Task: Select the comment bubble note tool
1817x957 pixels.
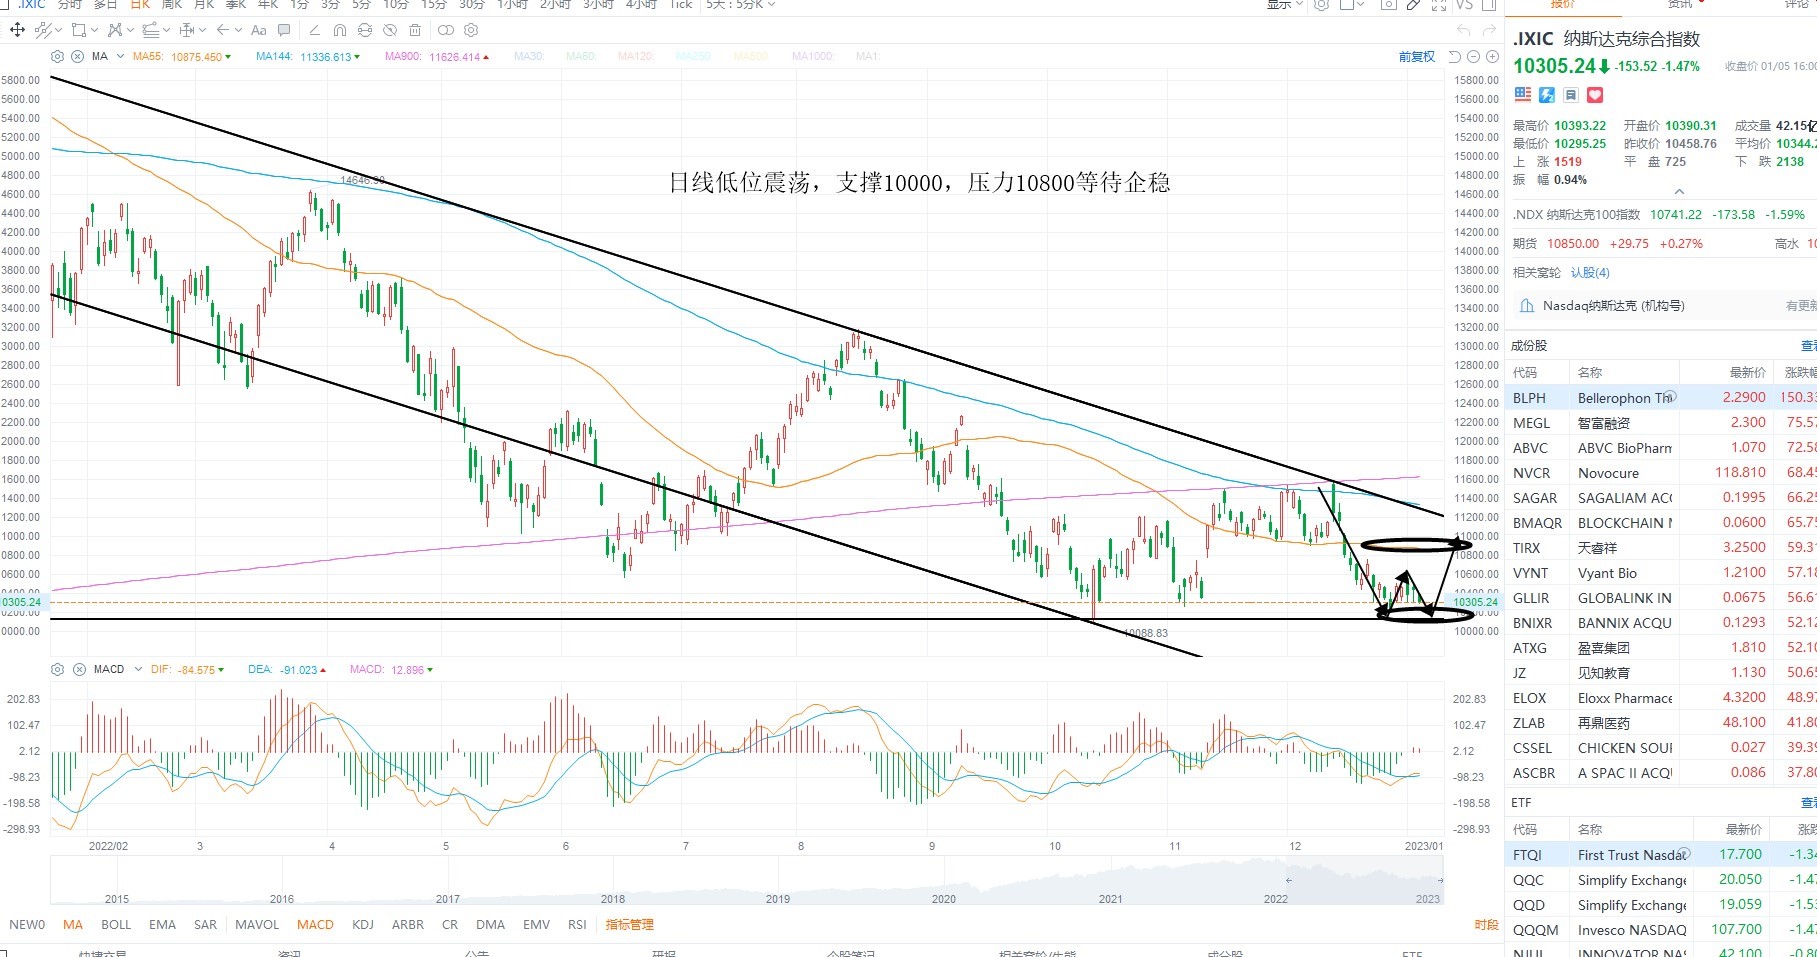Action: (x=284, y=30)
